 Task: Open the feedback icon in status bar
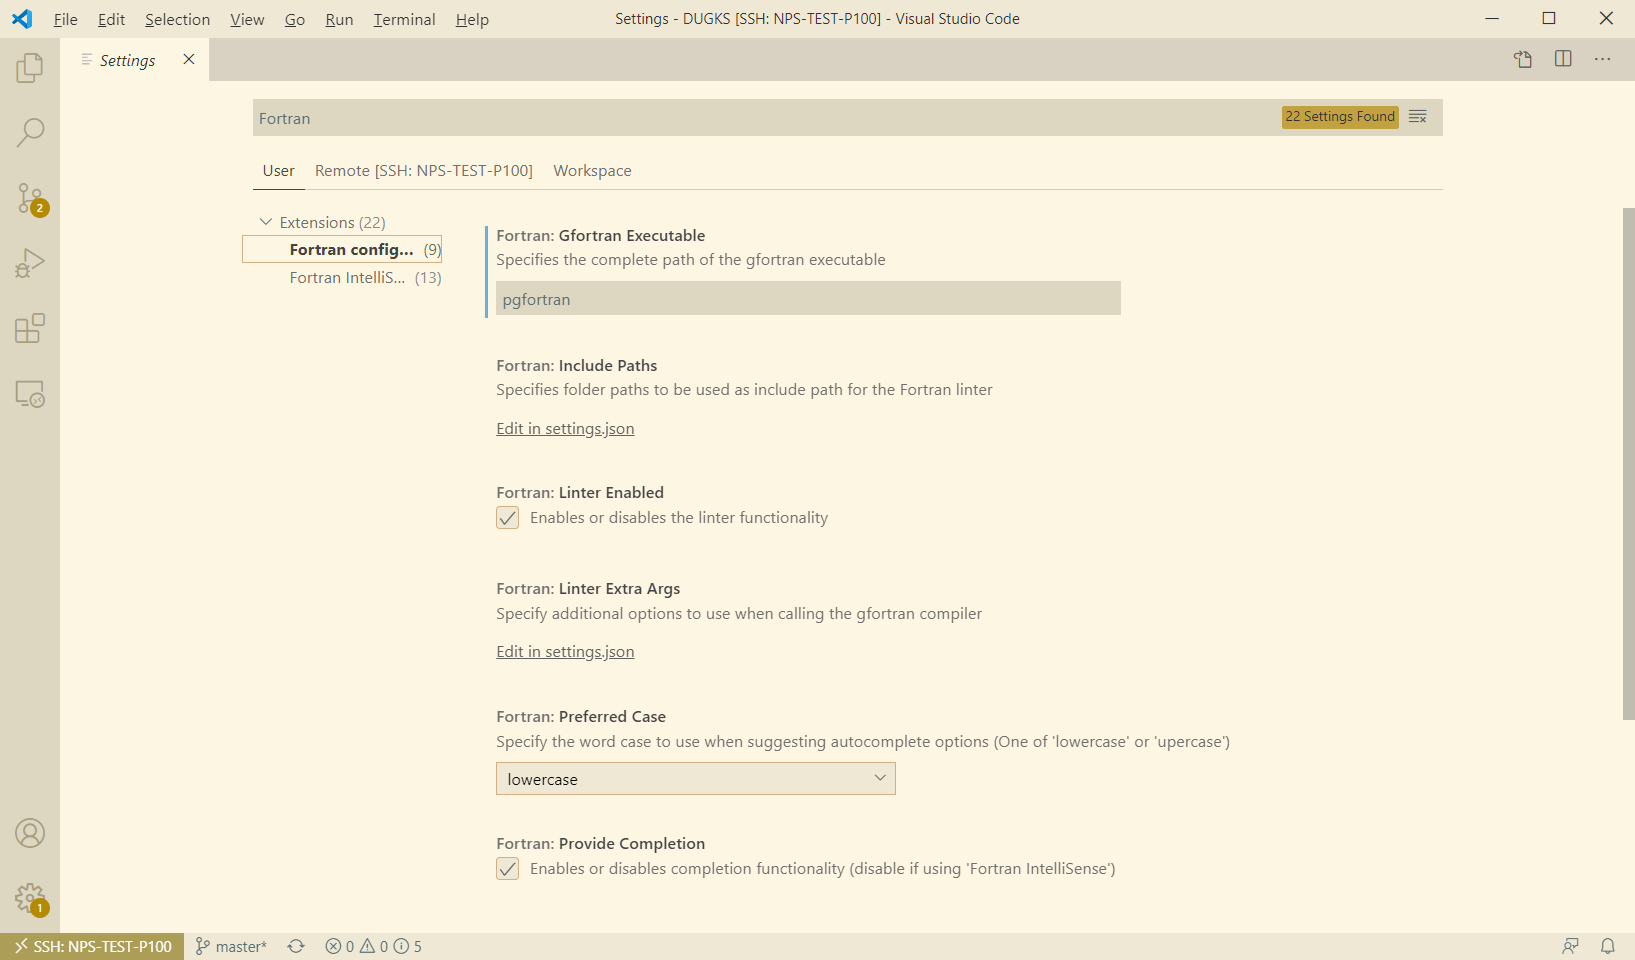click(x=1571, y=946)
